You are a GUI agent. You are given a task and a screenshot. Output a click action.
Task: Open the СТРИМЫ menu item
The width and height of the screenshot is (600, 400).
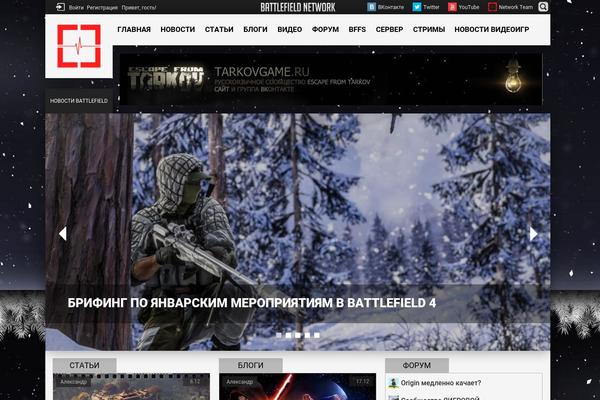point(429,29)
